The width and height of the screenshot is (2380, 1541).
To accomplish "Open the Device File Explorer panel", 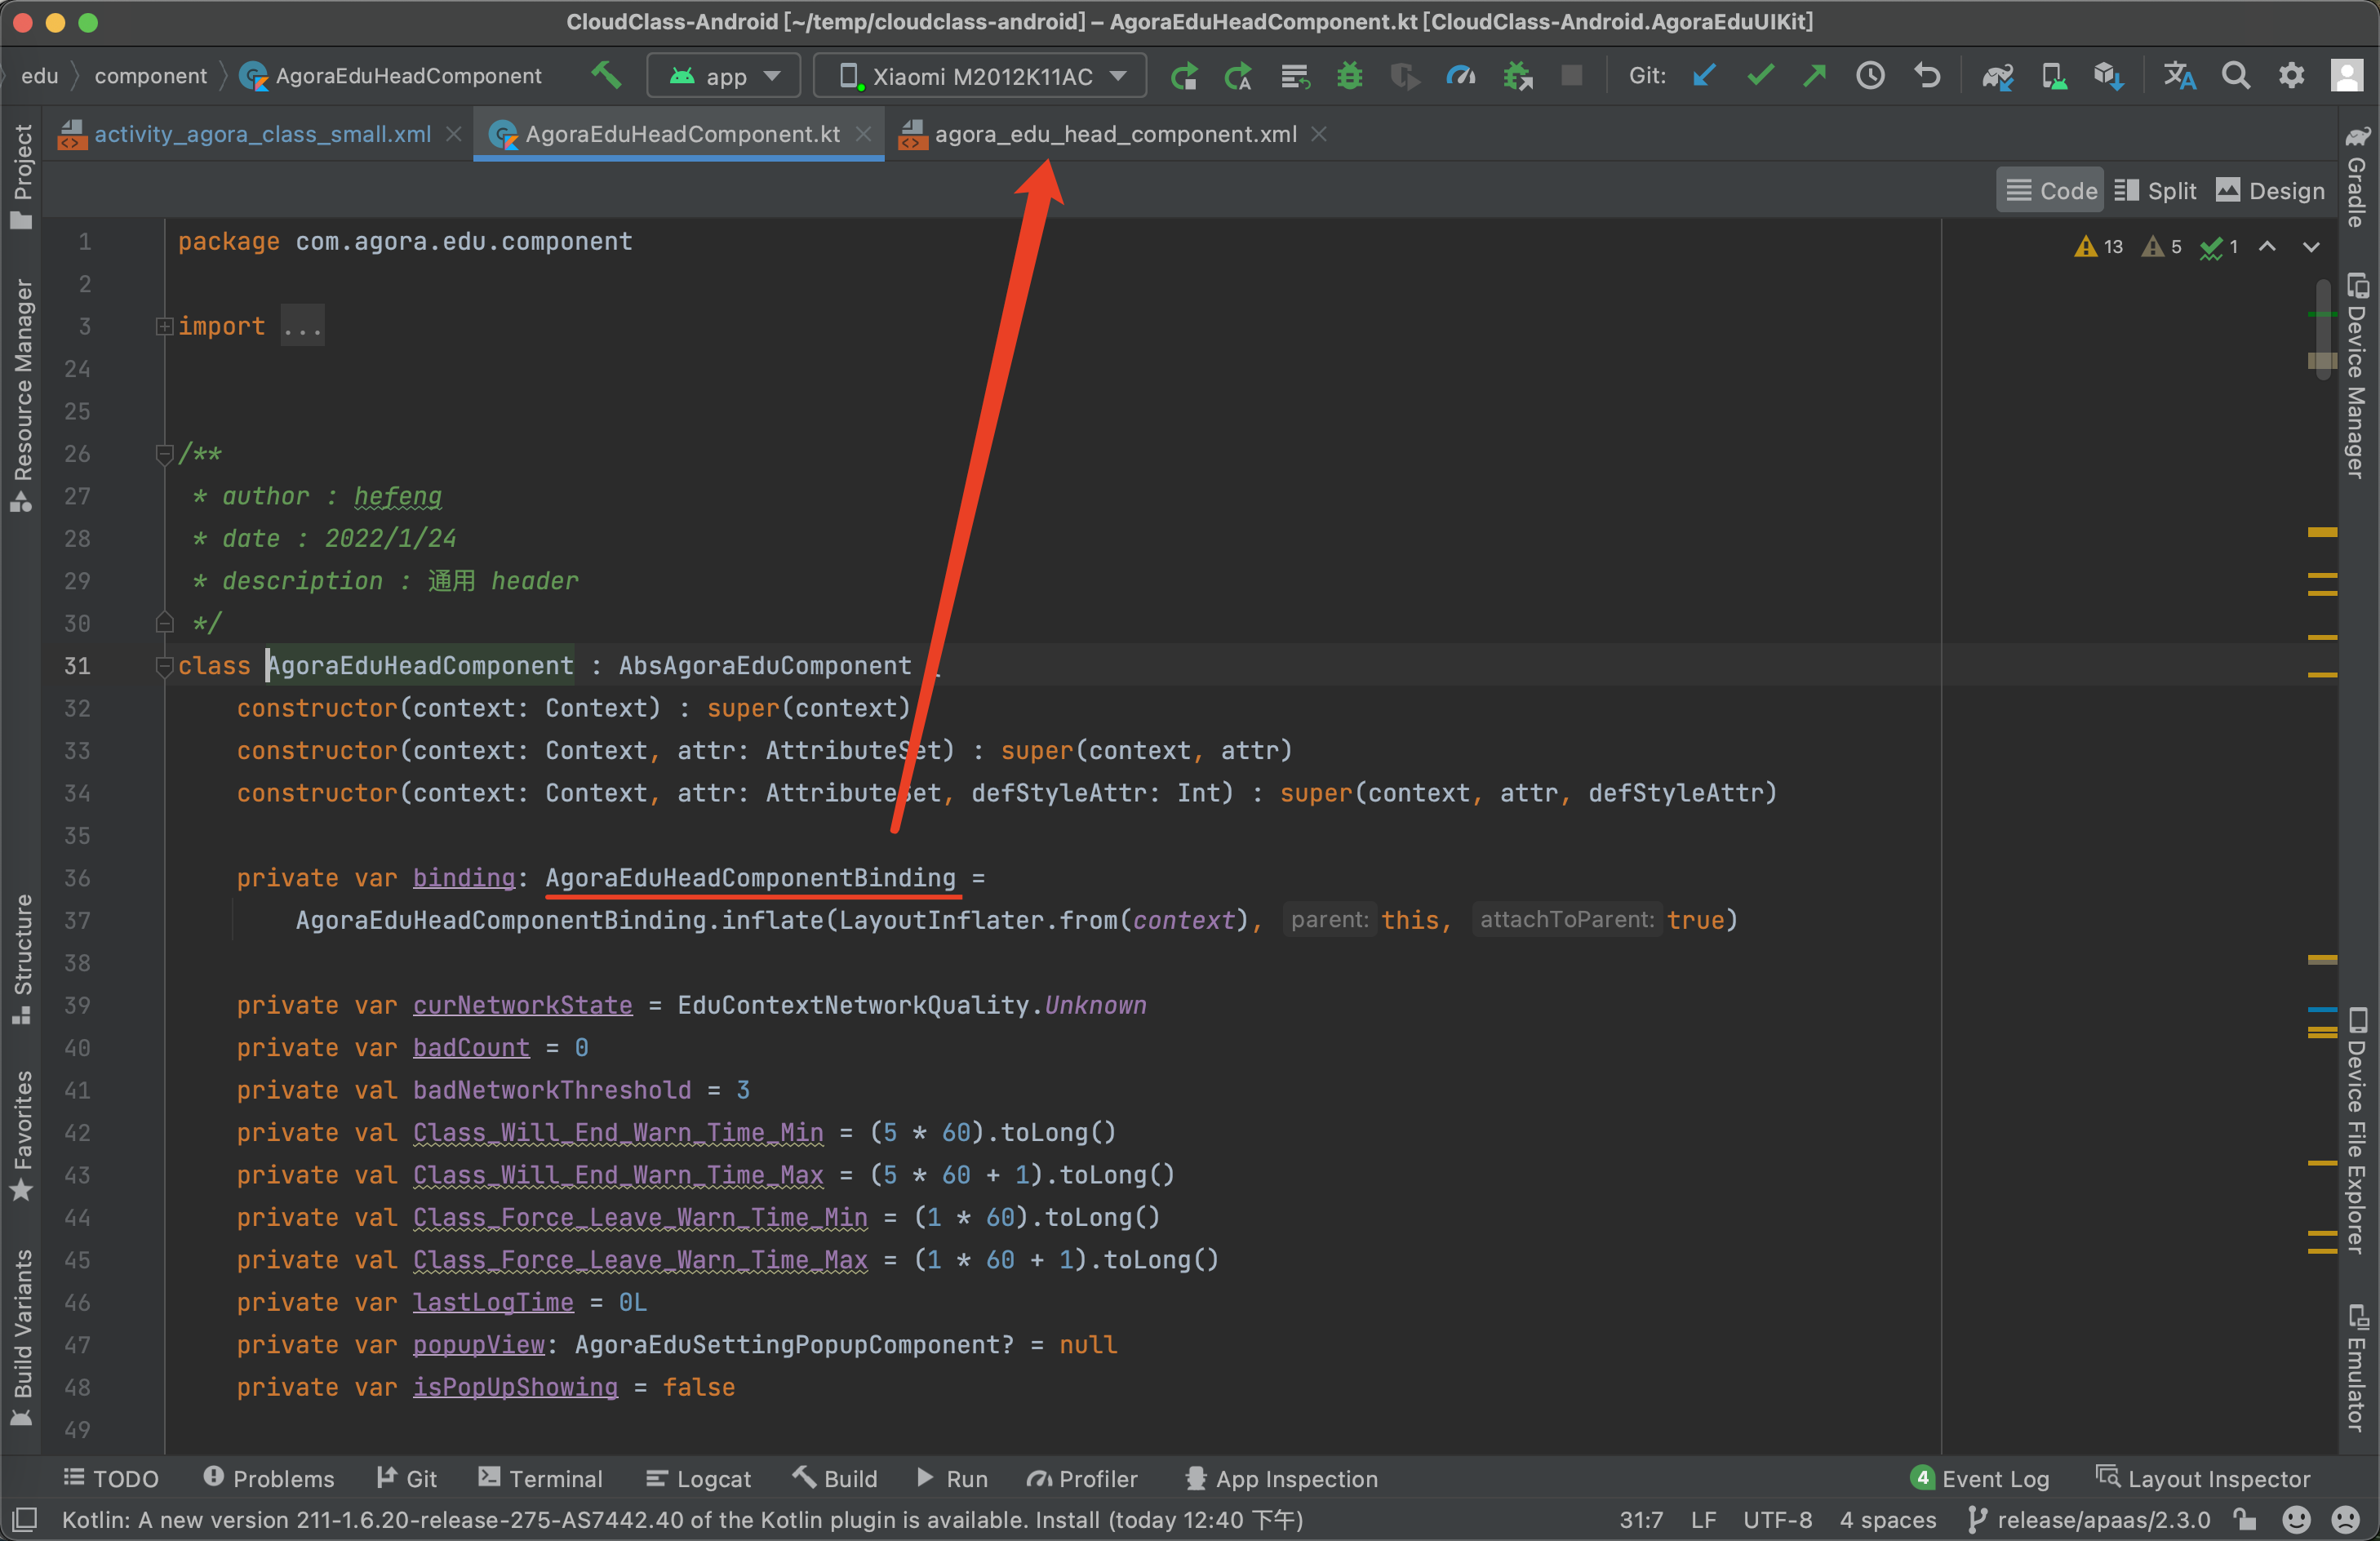I will point(2358,1131).
